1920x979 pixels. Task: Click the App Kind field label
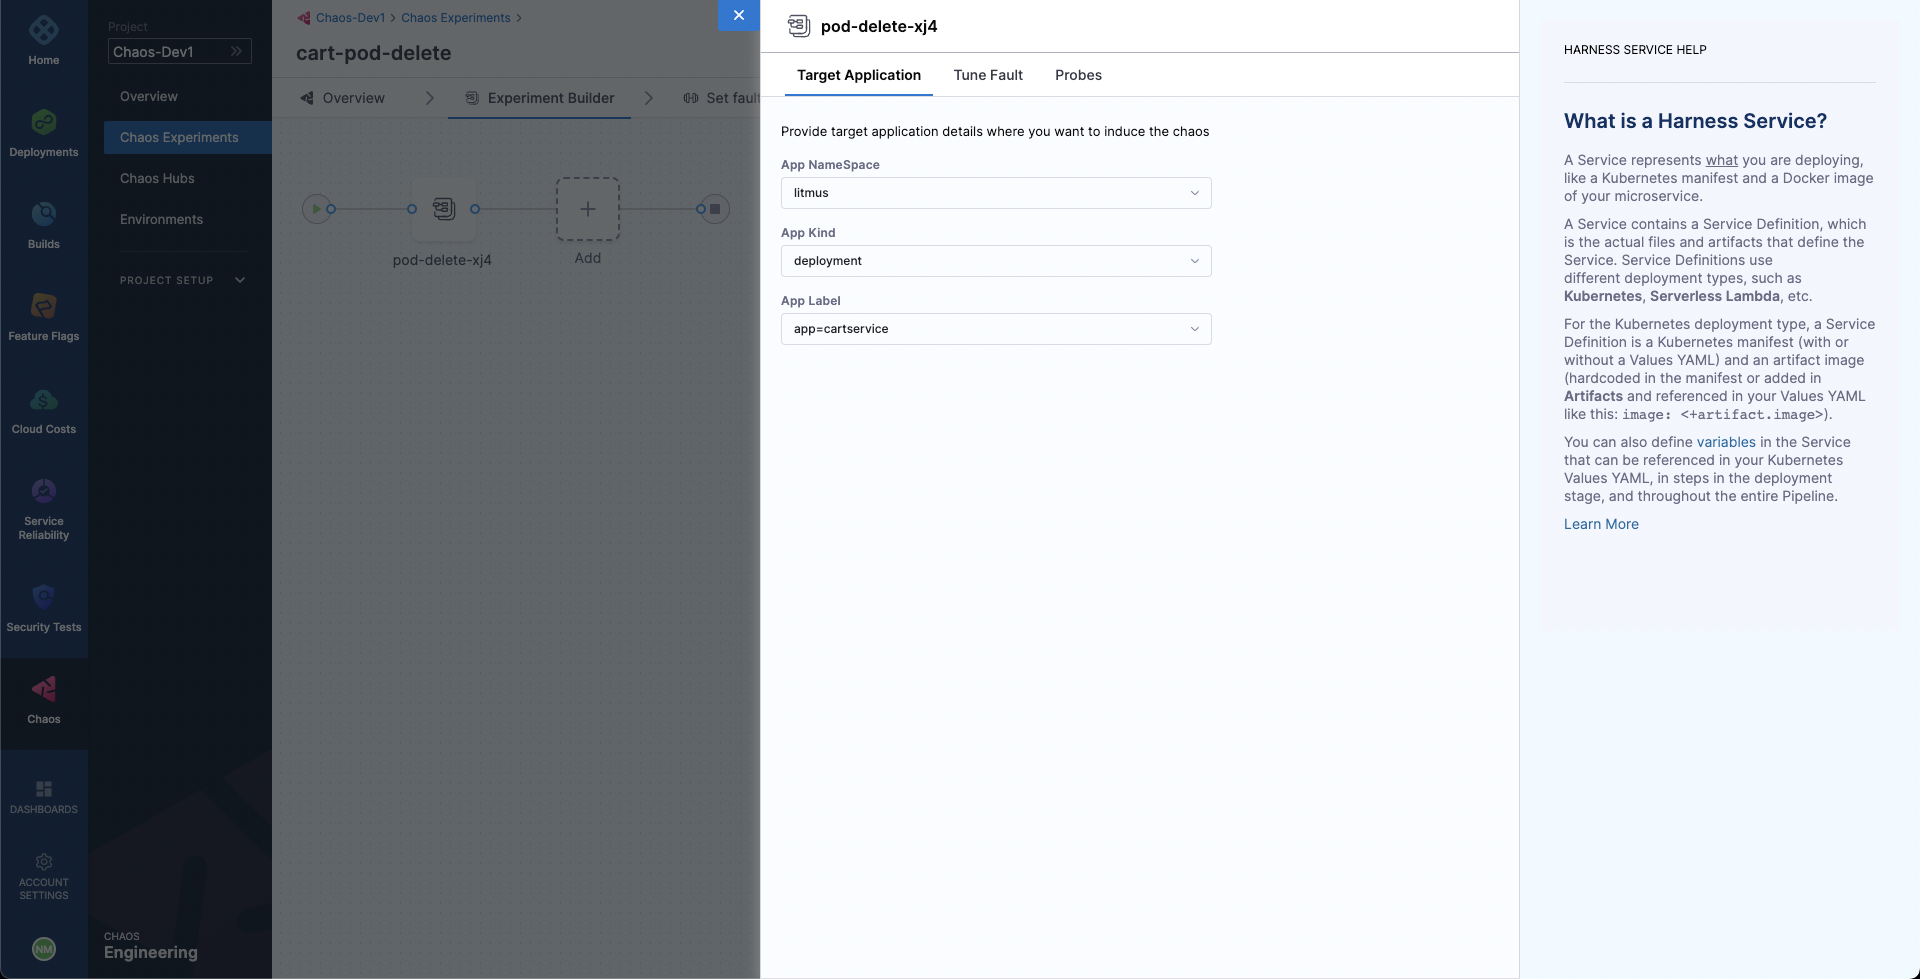tap(808, 233)
